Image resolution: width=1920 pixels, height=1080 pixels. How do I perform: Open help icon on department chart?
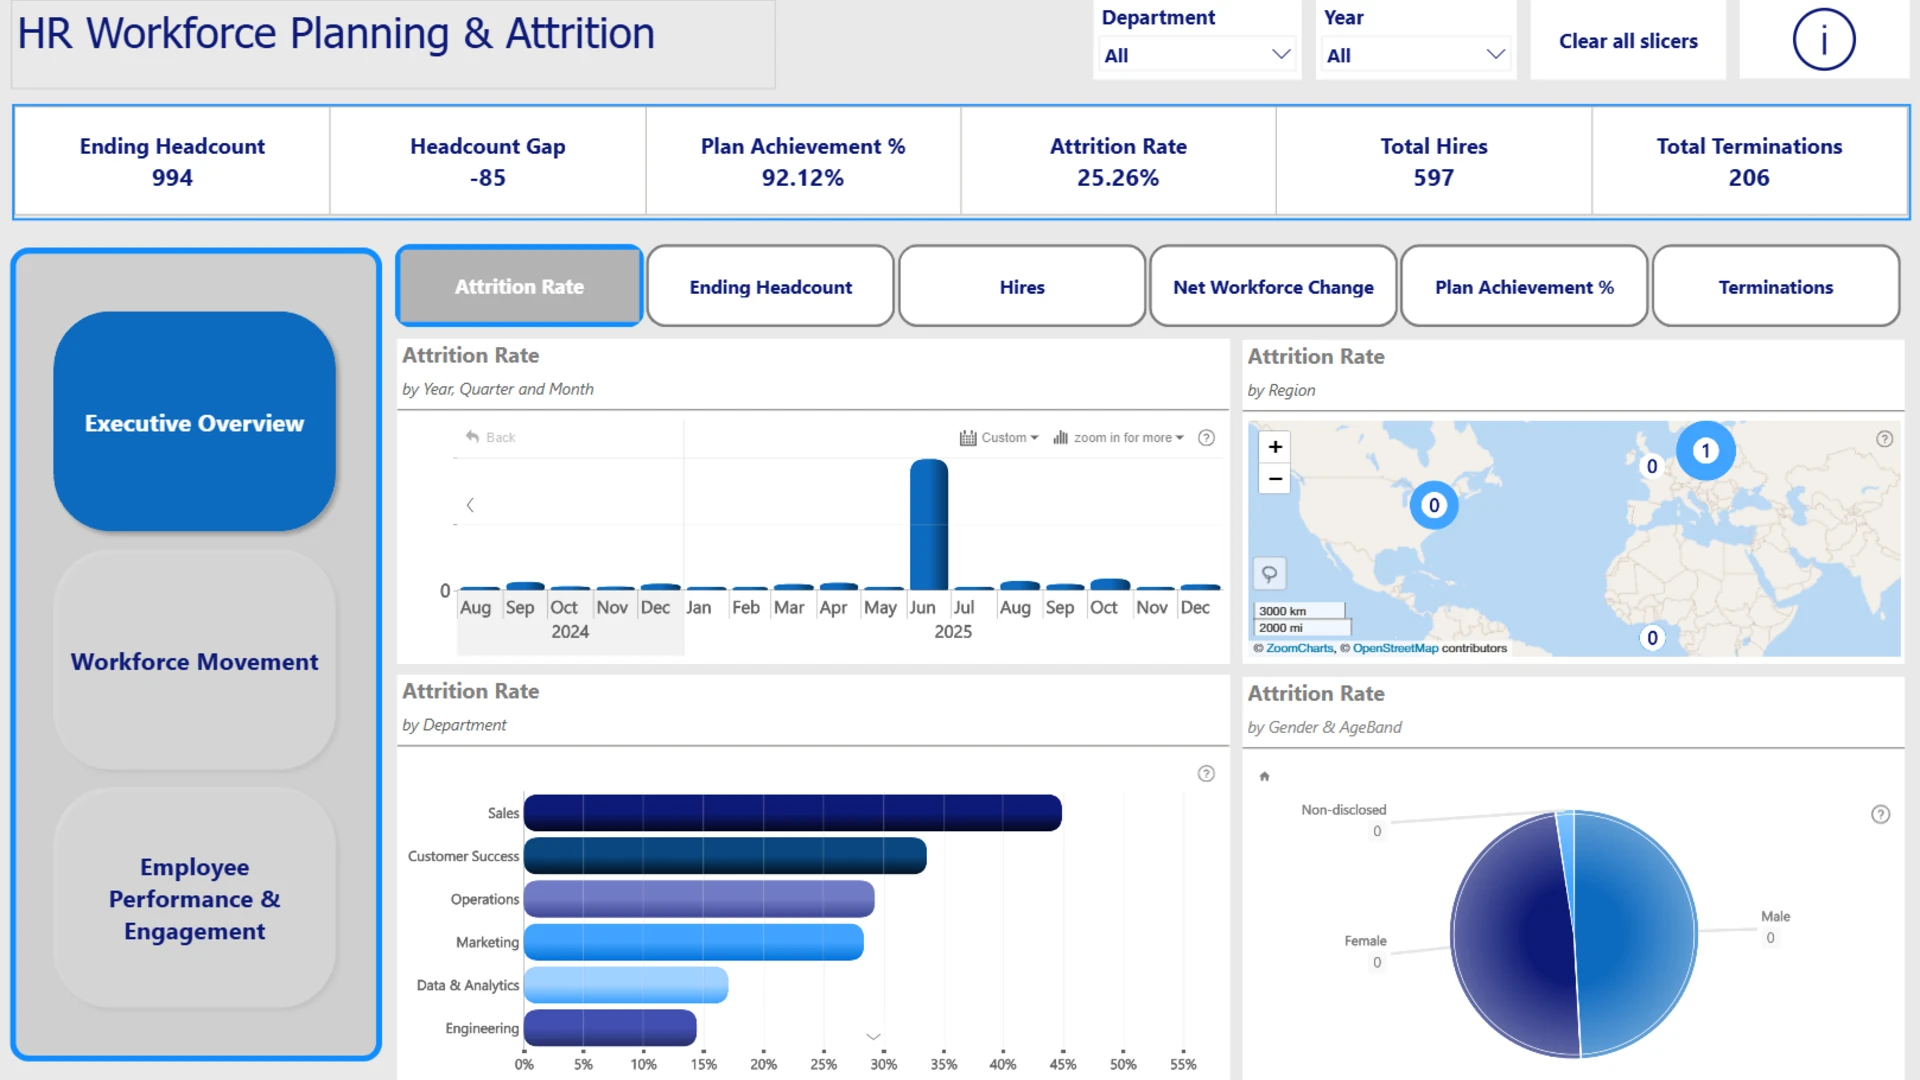point(1206,774)
